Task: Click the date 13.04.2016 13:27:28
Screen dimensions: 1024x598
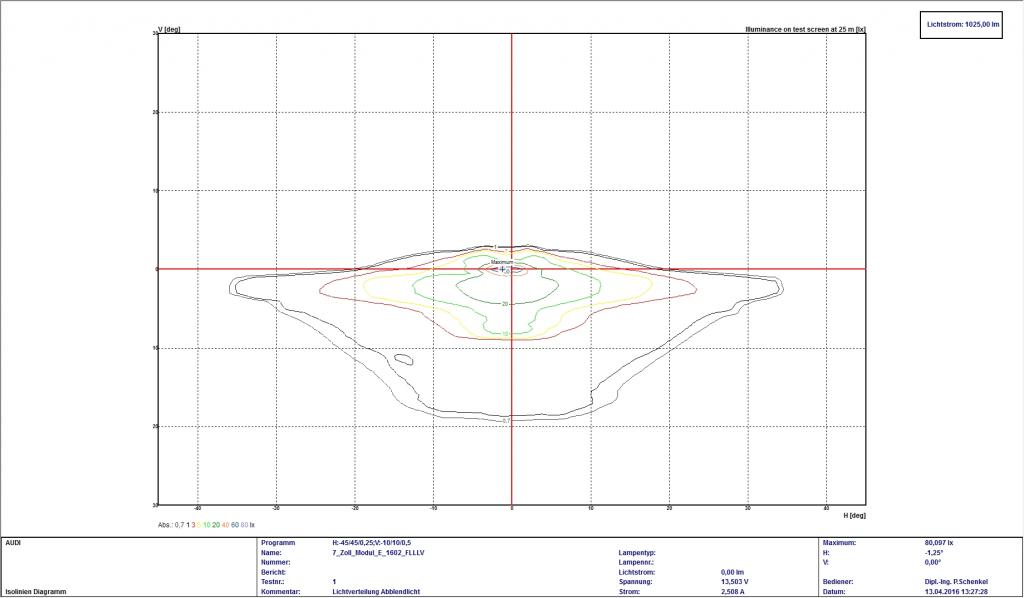Action: pyautogui.click(x=957, y=590)
